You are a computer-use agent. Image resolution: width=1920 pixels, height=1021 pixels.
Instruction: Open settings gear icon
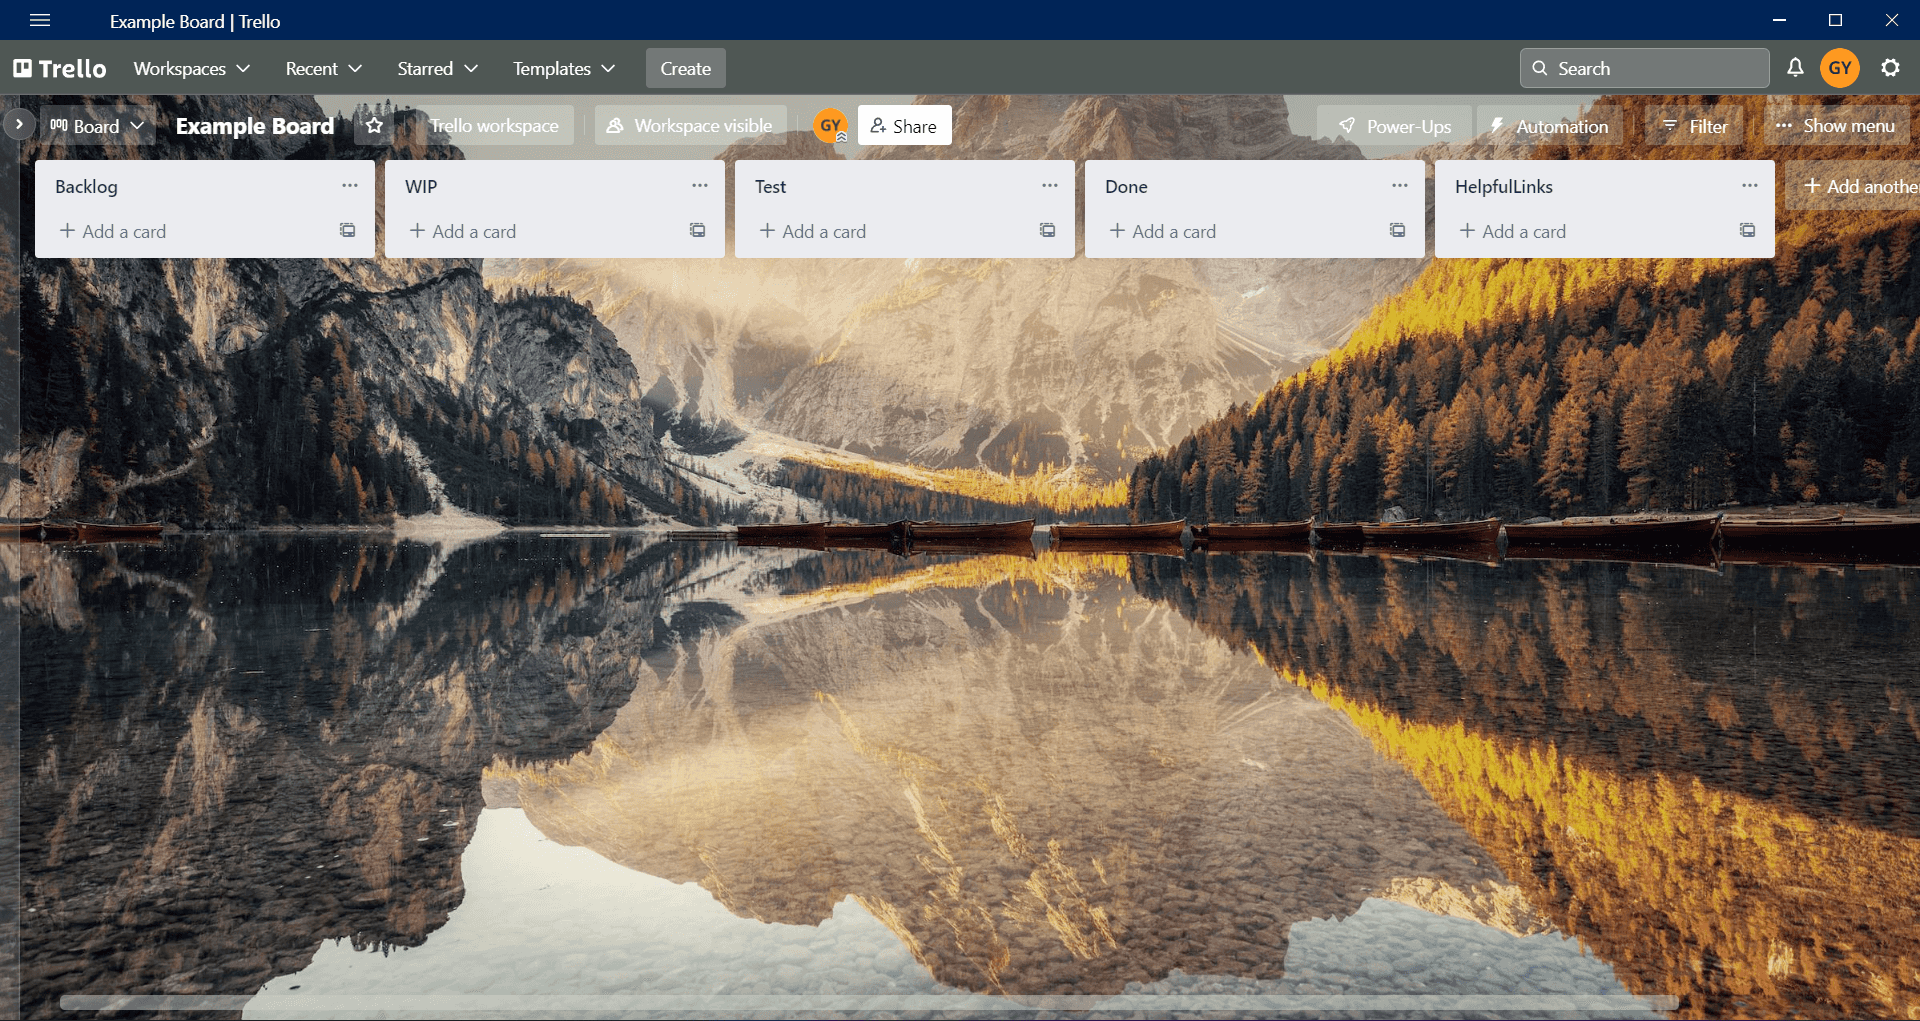pos(1890,68)
